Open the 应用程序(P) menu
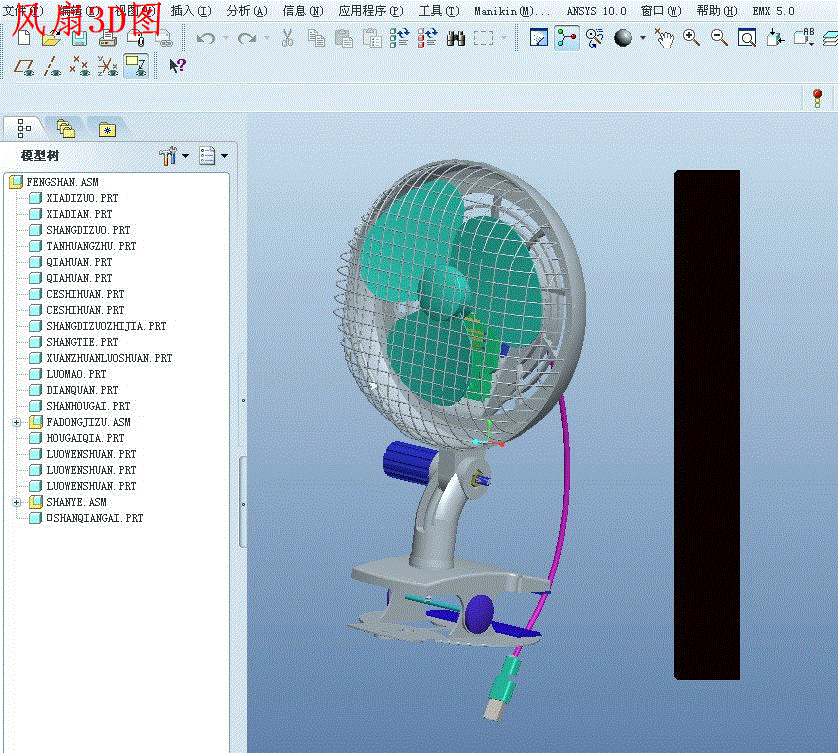 [x=371, y=11]
